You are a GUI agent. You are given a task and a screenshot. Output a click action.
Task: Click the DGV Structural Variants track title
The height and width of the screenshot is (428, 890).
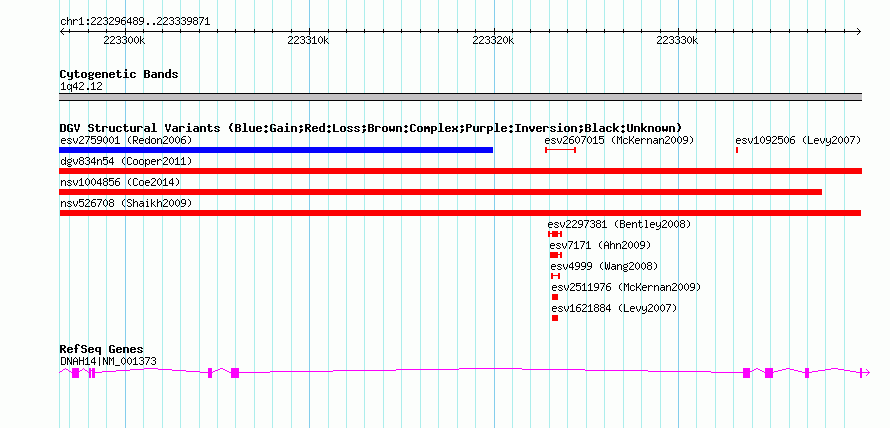click(371, 128)
